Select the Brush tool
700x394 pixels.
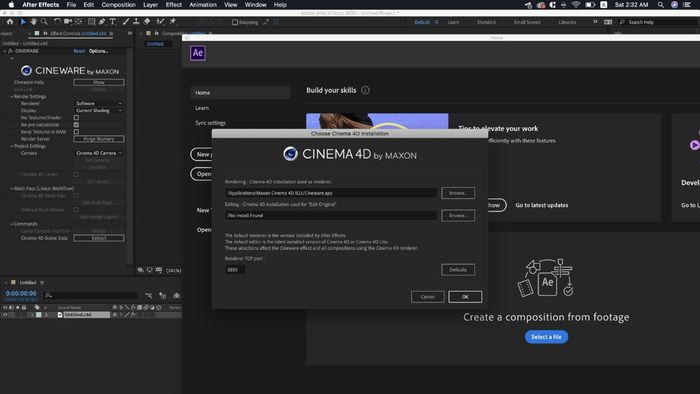[x=126, y=21]
